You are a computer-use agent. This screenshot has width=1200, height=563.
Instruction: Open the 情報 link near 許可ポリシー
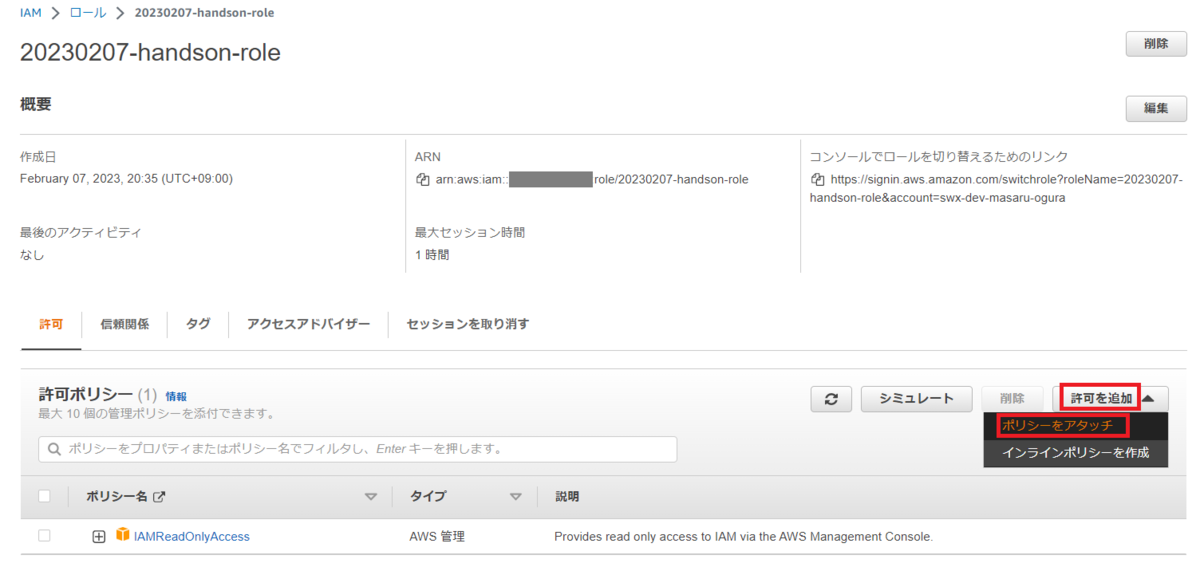(x=176, y=397)
